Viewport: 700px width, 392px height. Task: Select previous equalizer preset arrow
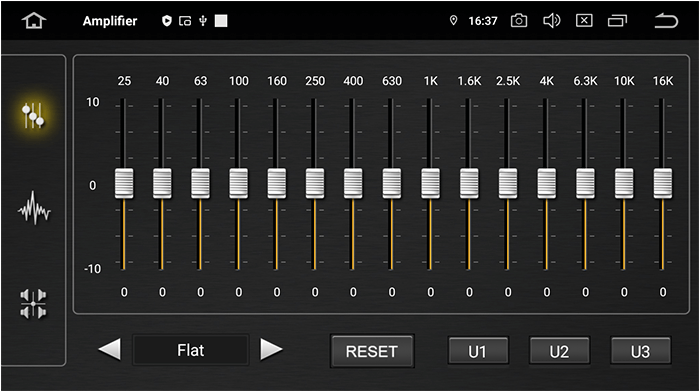pos(109,349)
